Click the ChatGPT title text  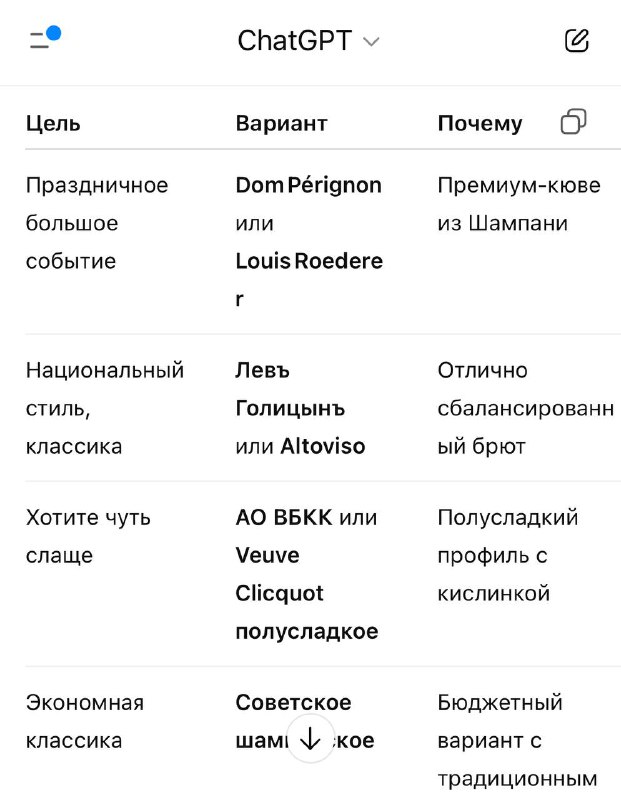[295, 41]
